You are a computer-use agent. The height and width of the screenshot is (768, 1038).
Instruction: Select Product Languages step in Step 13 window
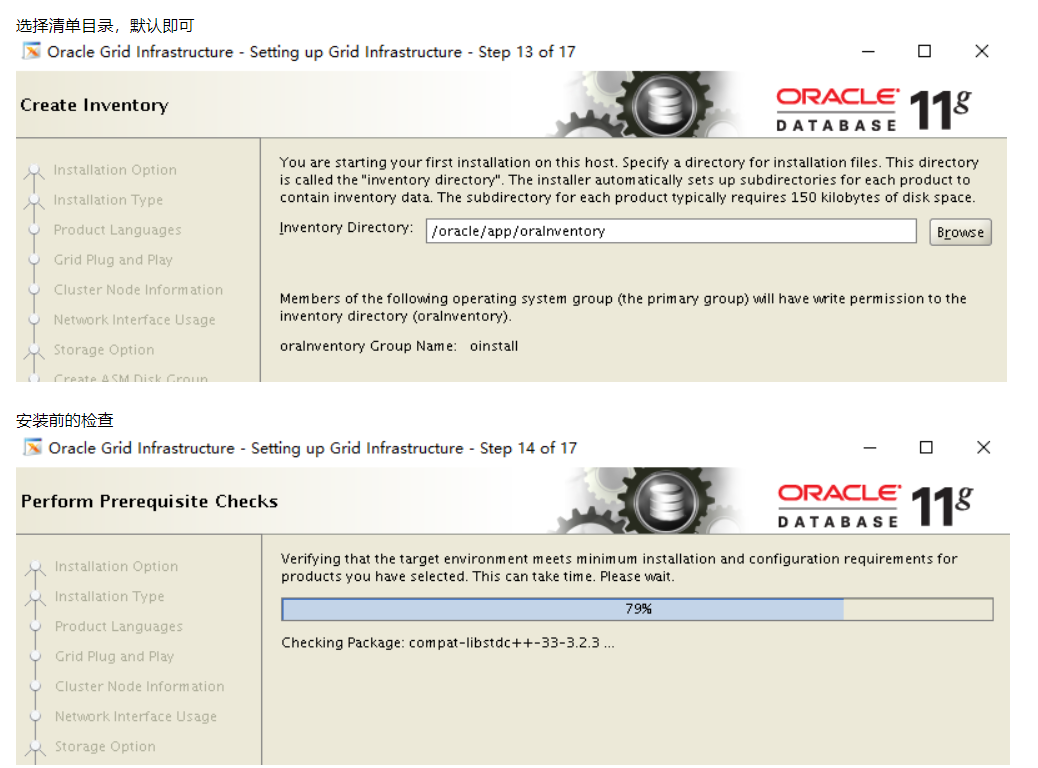[117, 230]
